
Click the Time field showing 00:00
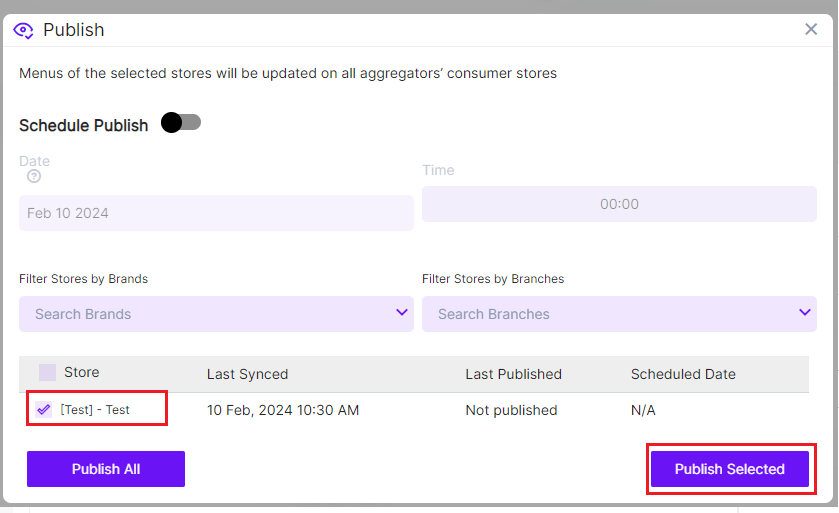click(619, 204)
